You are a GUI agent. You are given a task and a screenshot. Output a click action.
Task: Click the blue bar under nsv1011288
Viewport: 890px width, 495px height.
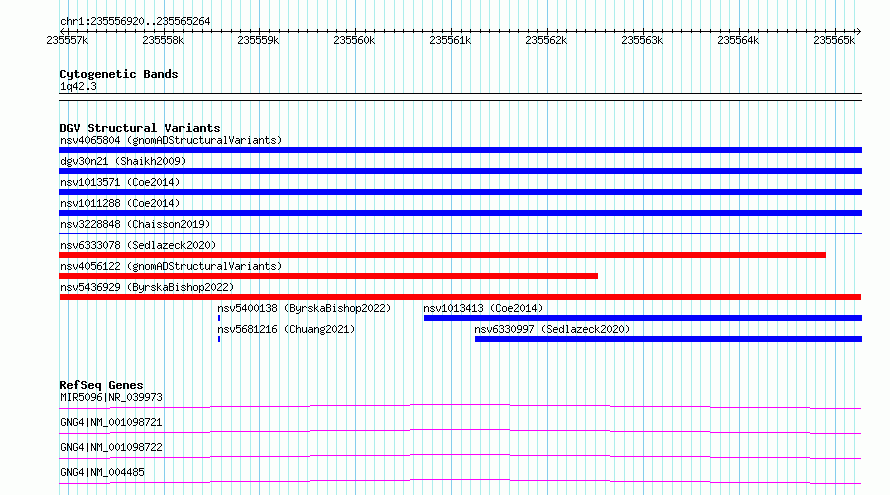tap(460, 213)
